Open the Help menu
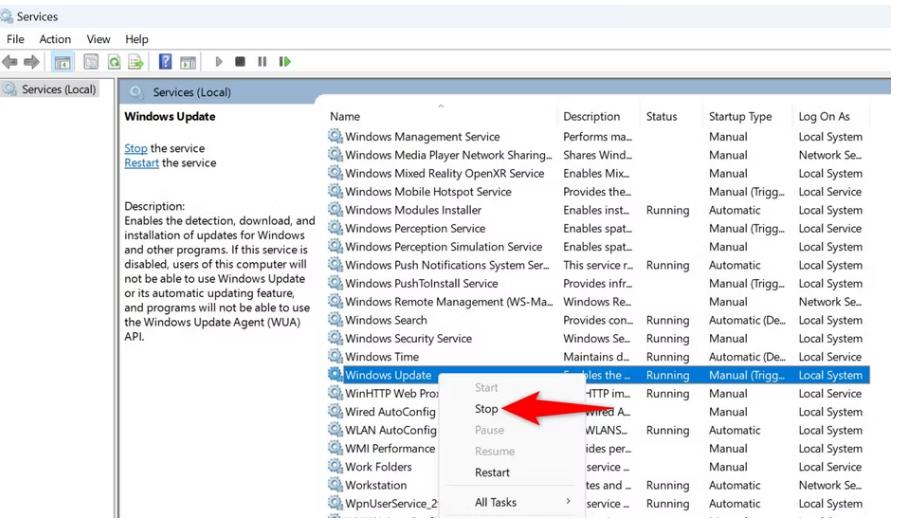This screenshot has width=899, height=532. tap(136, 39)
